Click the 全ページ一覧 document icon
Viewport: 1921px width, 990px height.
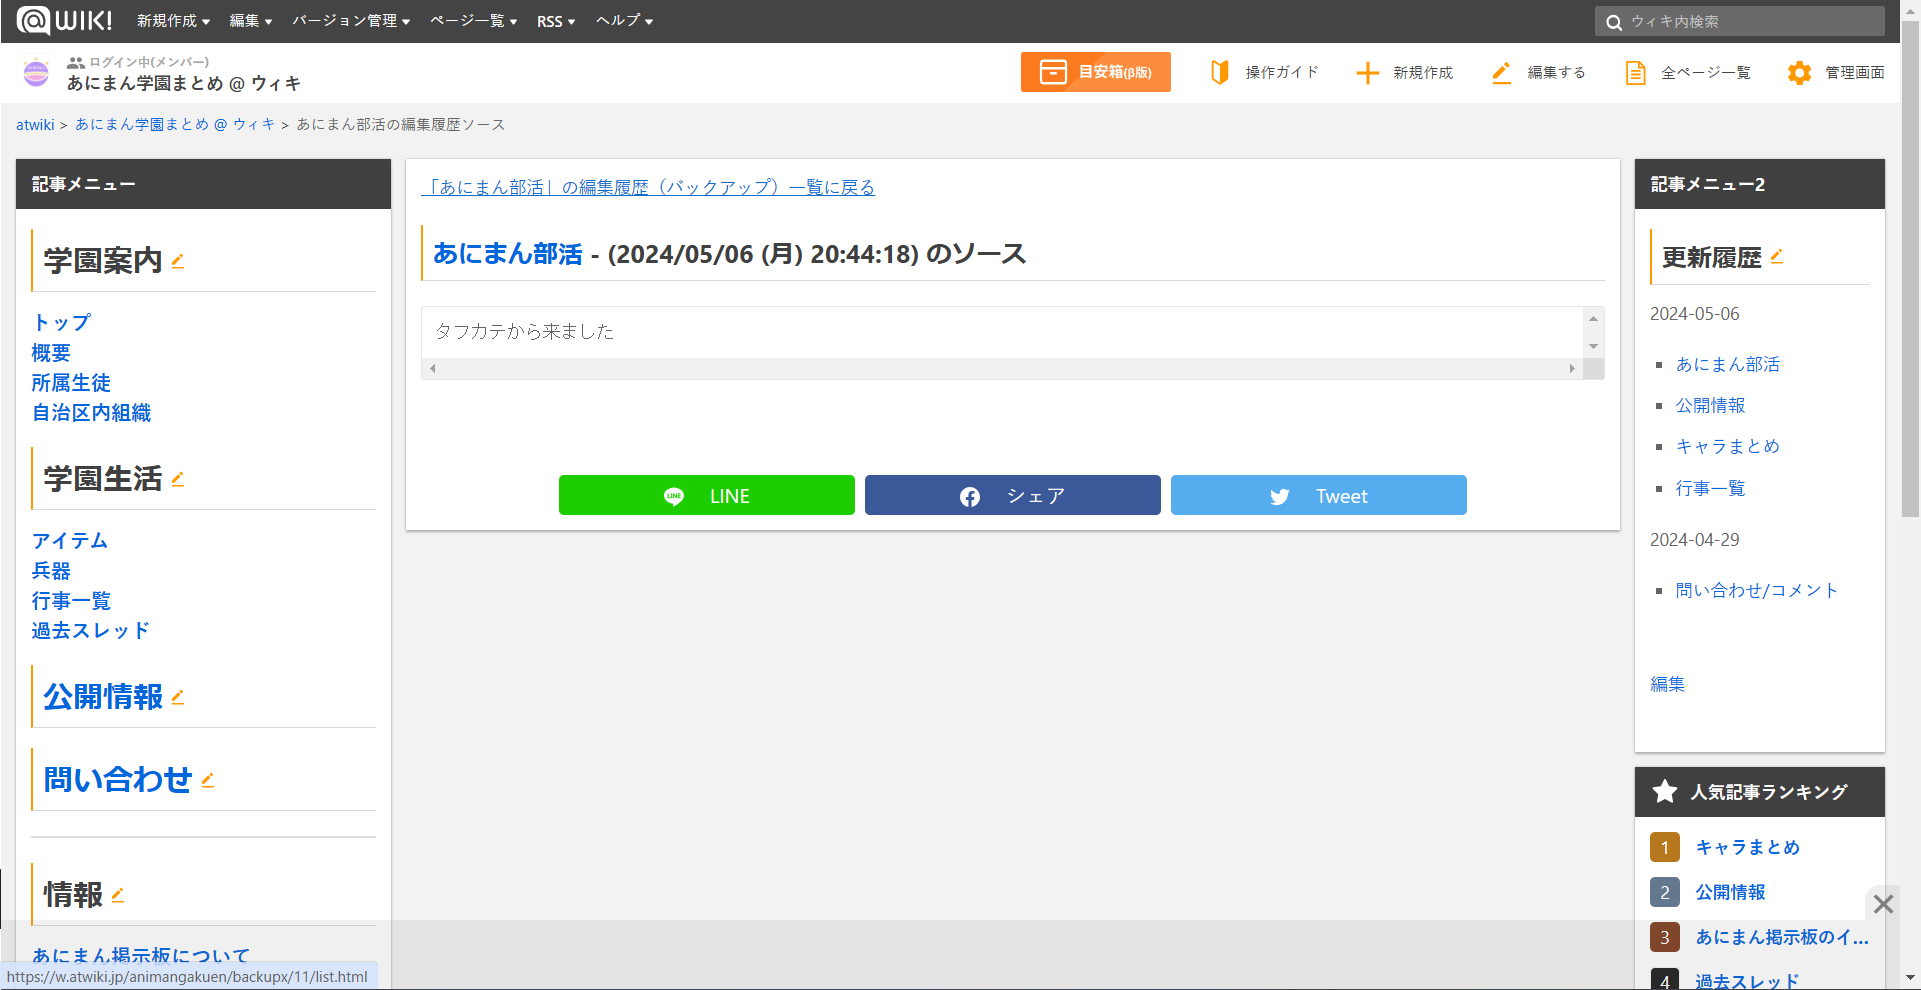1635,73
